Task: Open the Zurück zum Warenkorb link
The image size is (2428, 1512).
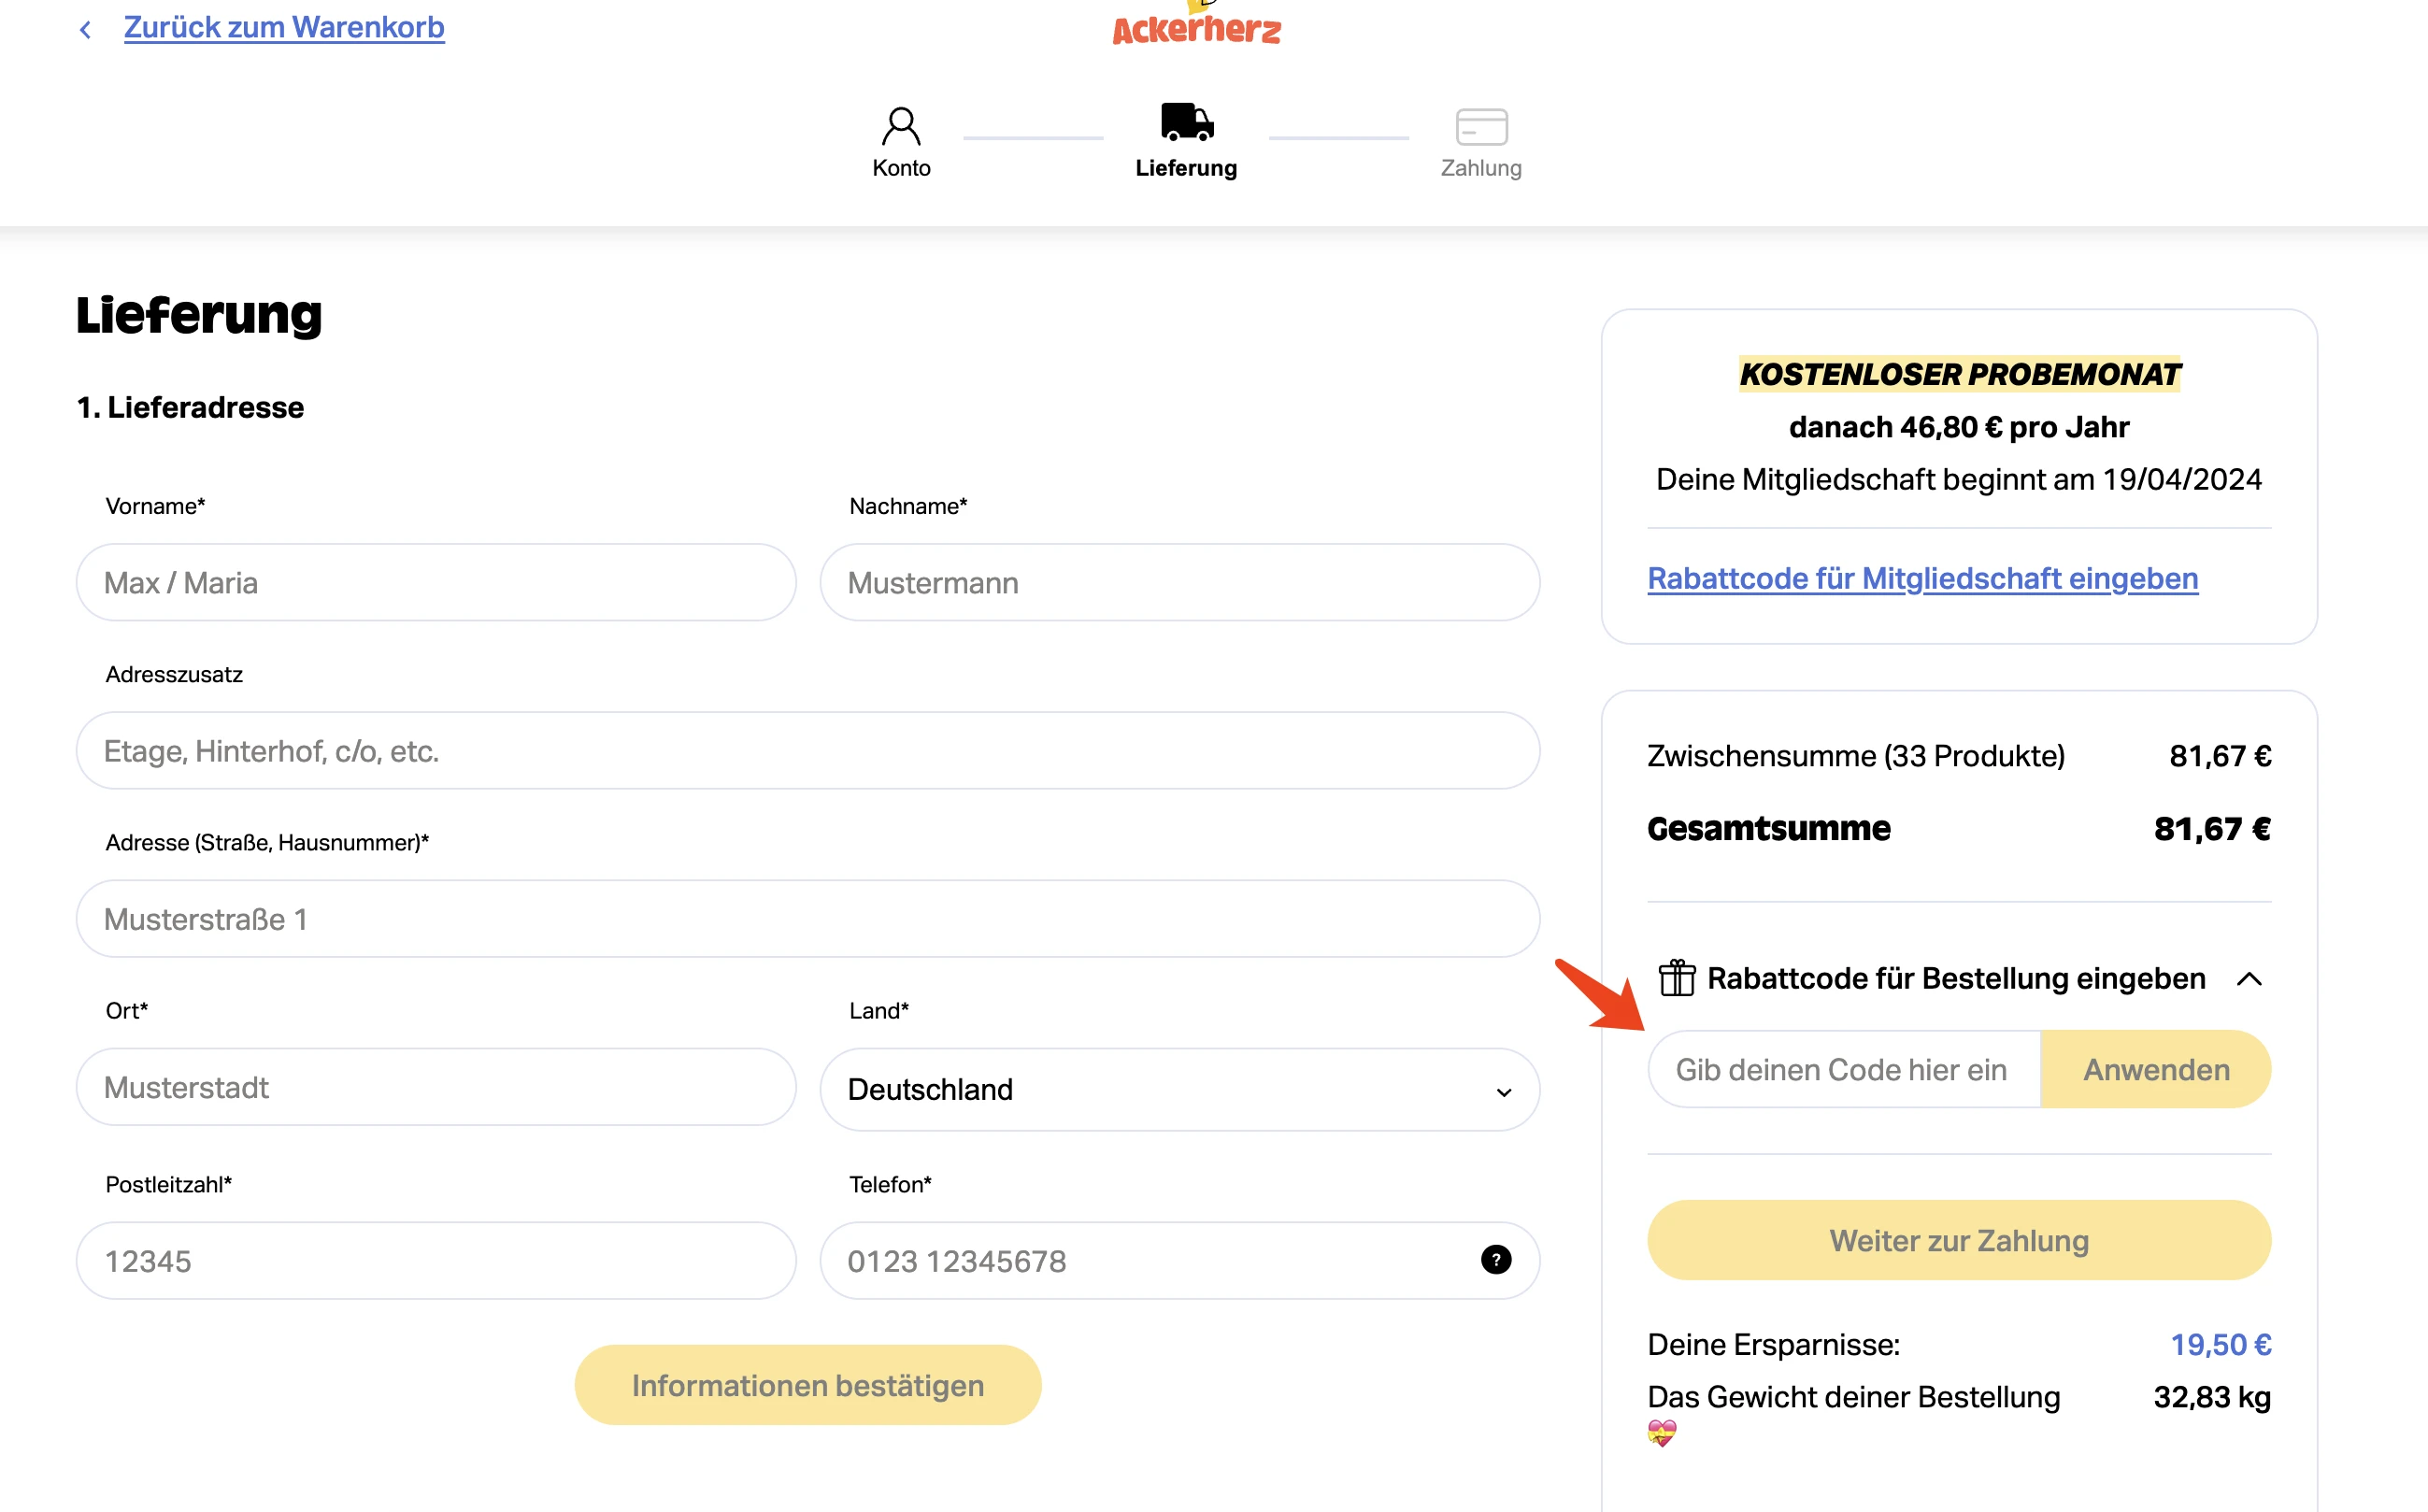Action: [x=284, y=27]
